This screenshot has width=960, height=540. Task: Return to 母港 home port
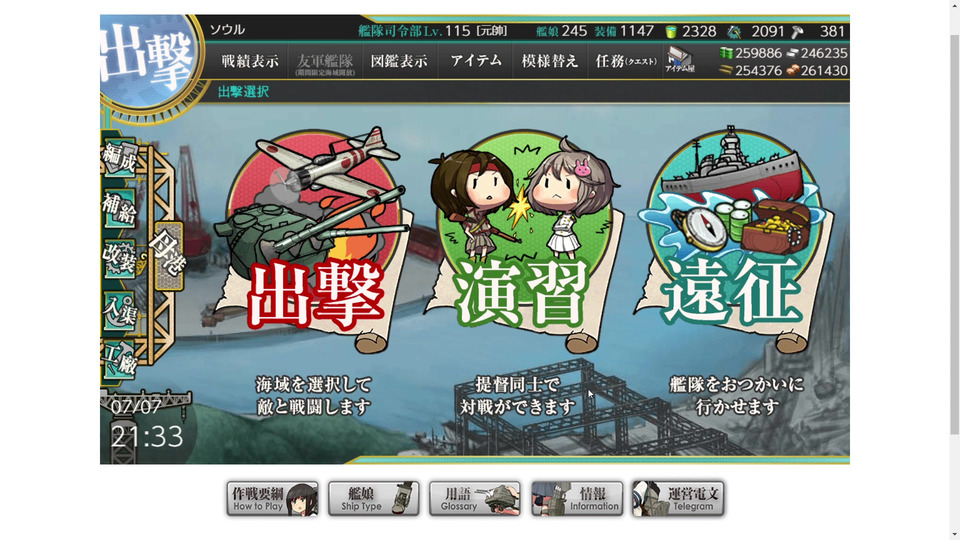tap(168, 256)
